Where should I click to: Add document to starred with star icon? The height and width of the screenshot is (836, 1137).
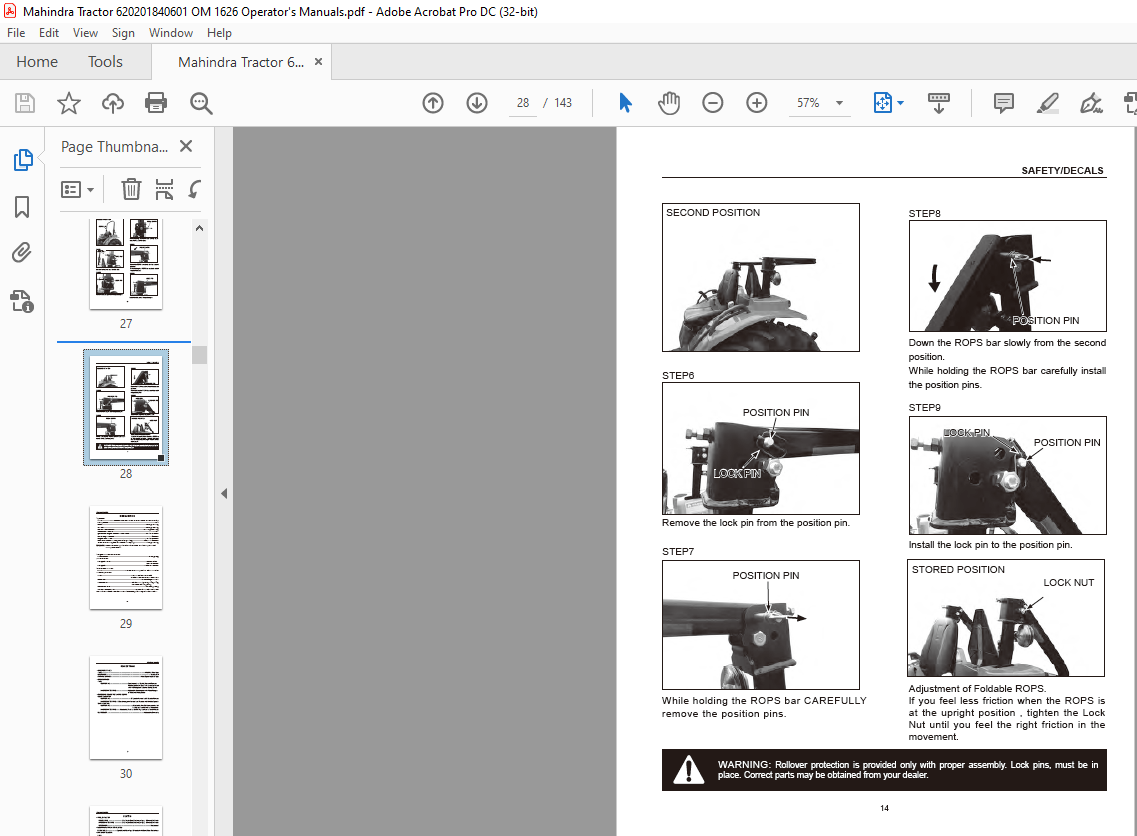coord(69,103)
